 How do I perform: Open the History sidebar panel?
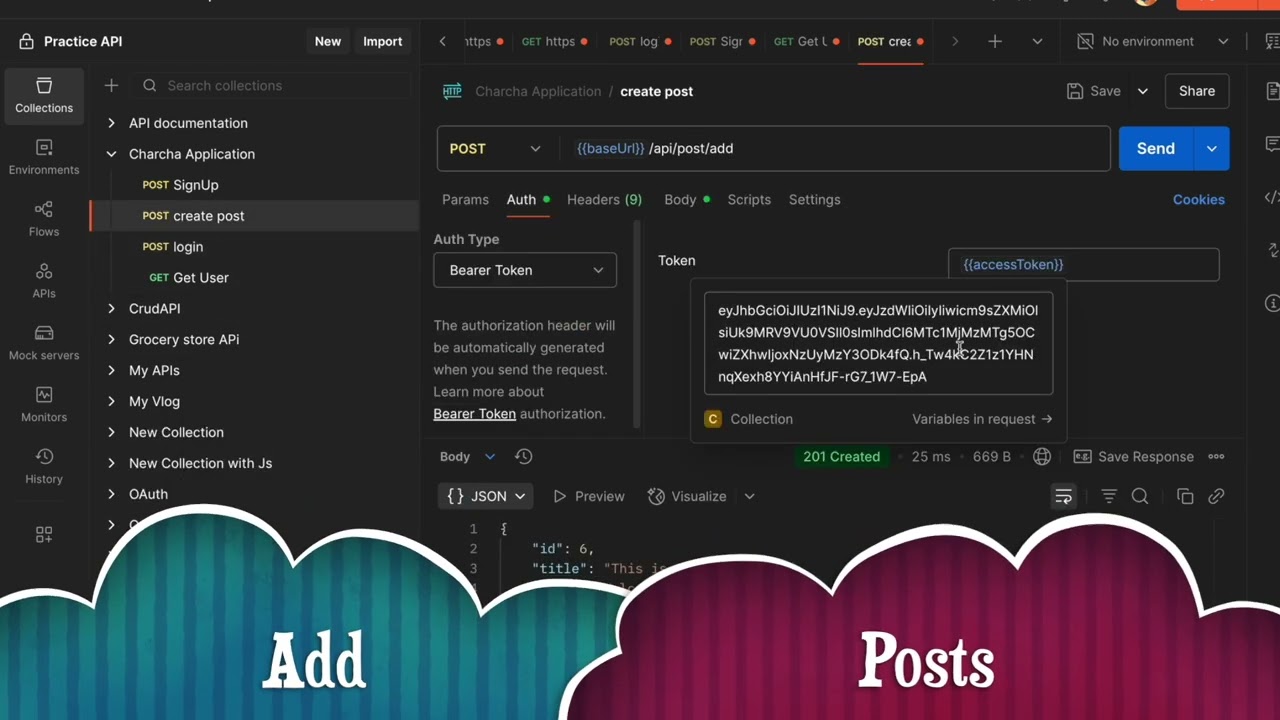tap(44, 467)
